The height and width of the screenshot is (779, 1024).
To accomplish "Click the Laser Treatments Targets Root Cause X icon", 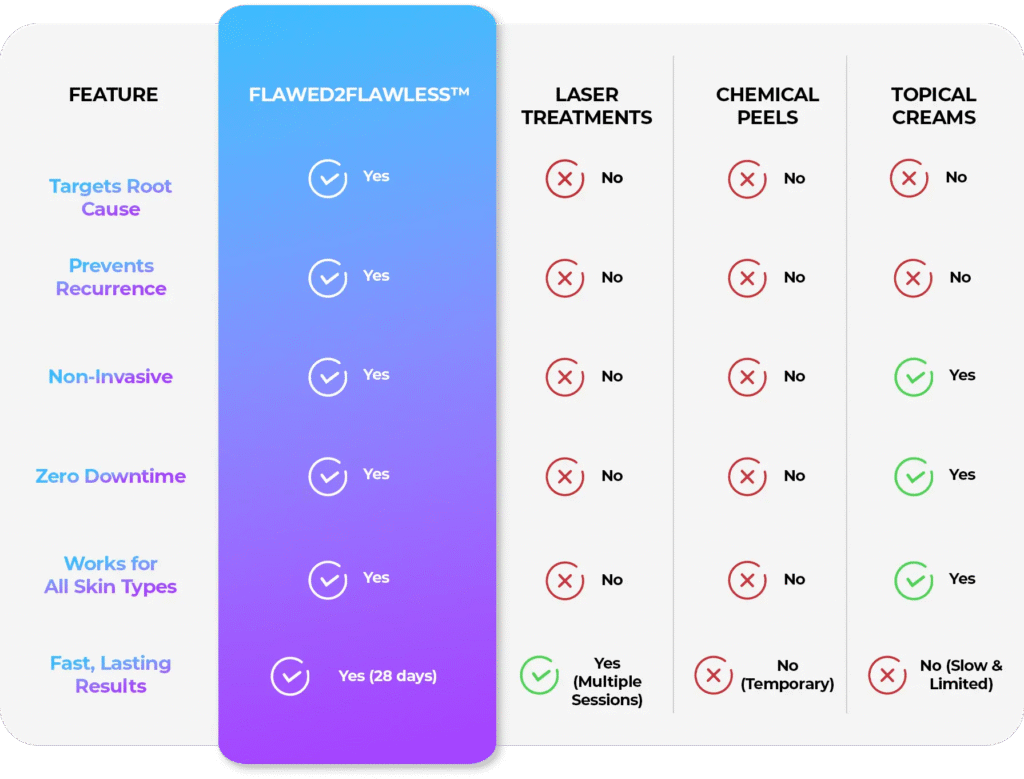I will 565,178.
